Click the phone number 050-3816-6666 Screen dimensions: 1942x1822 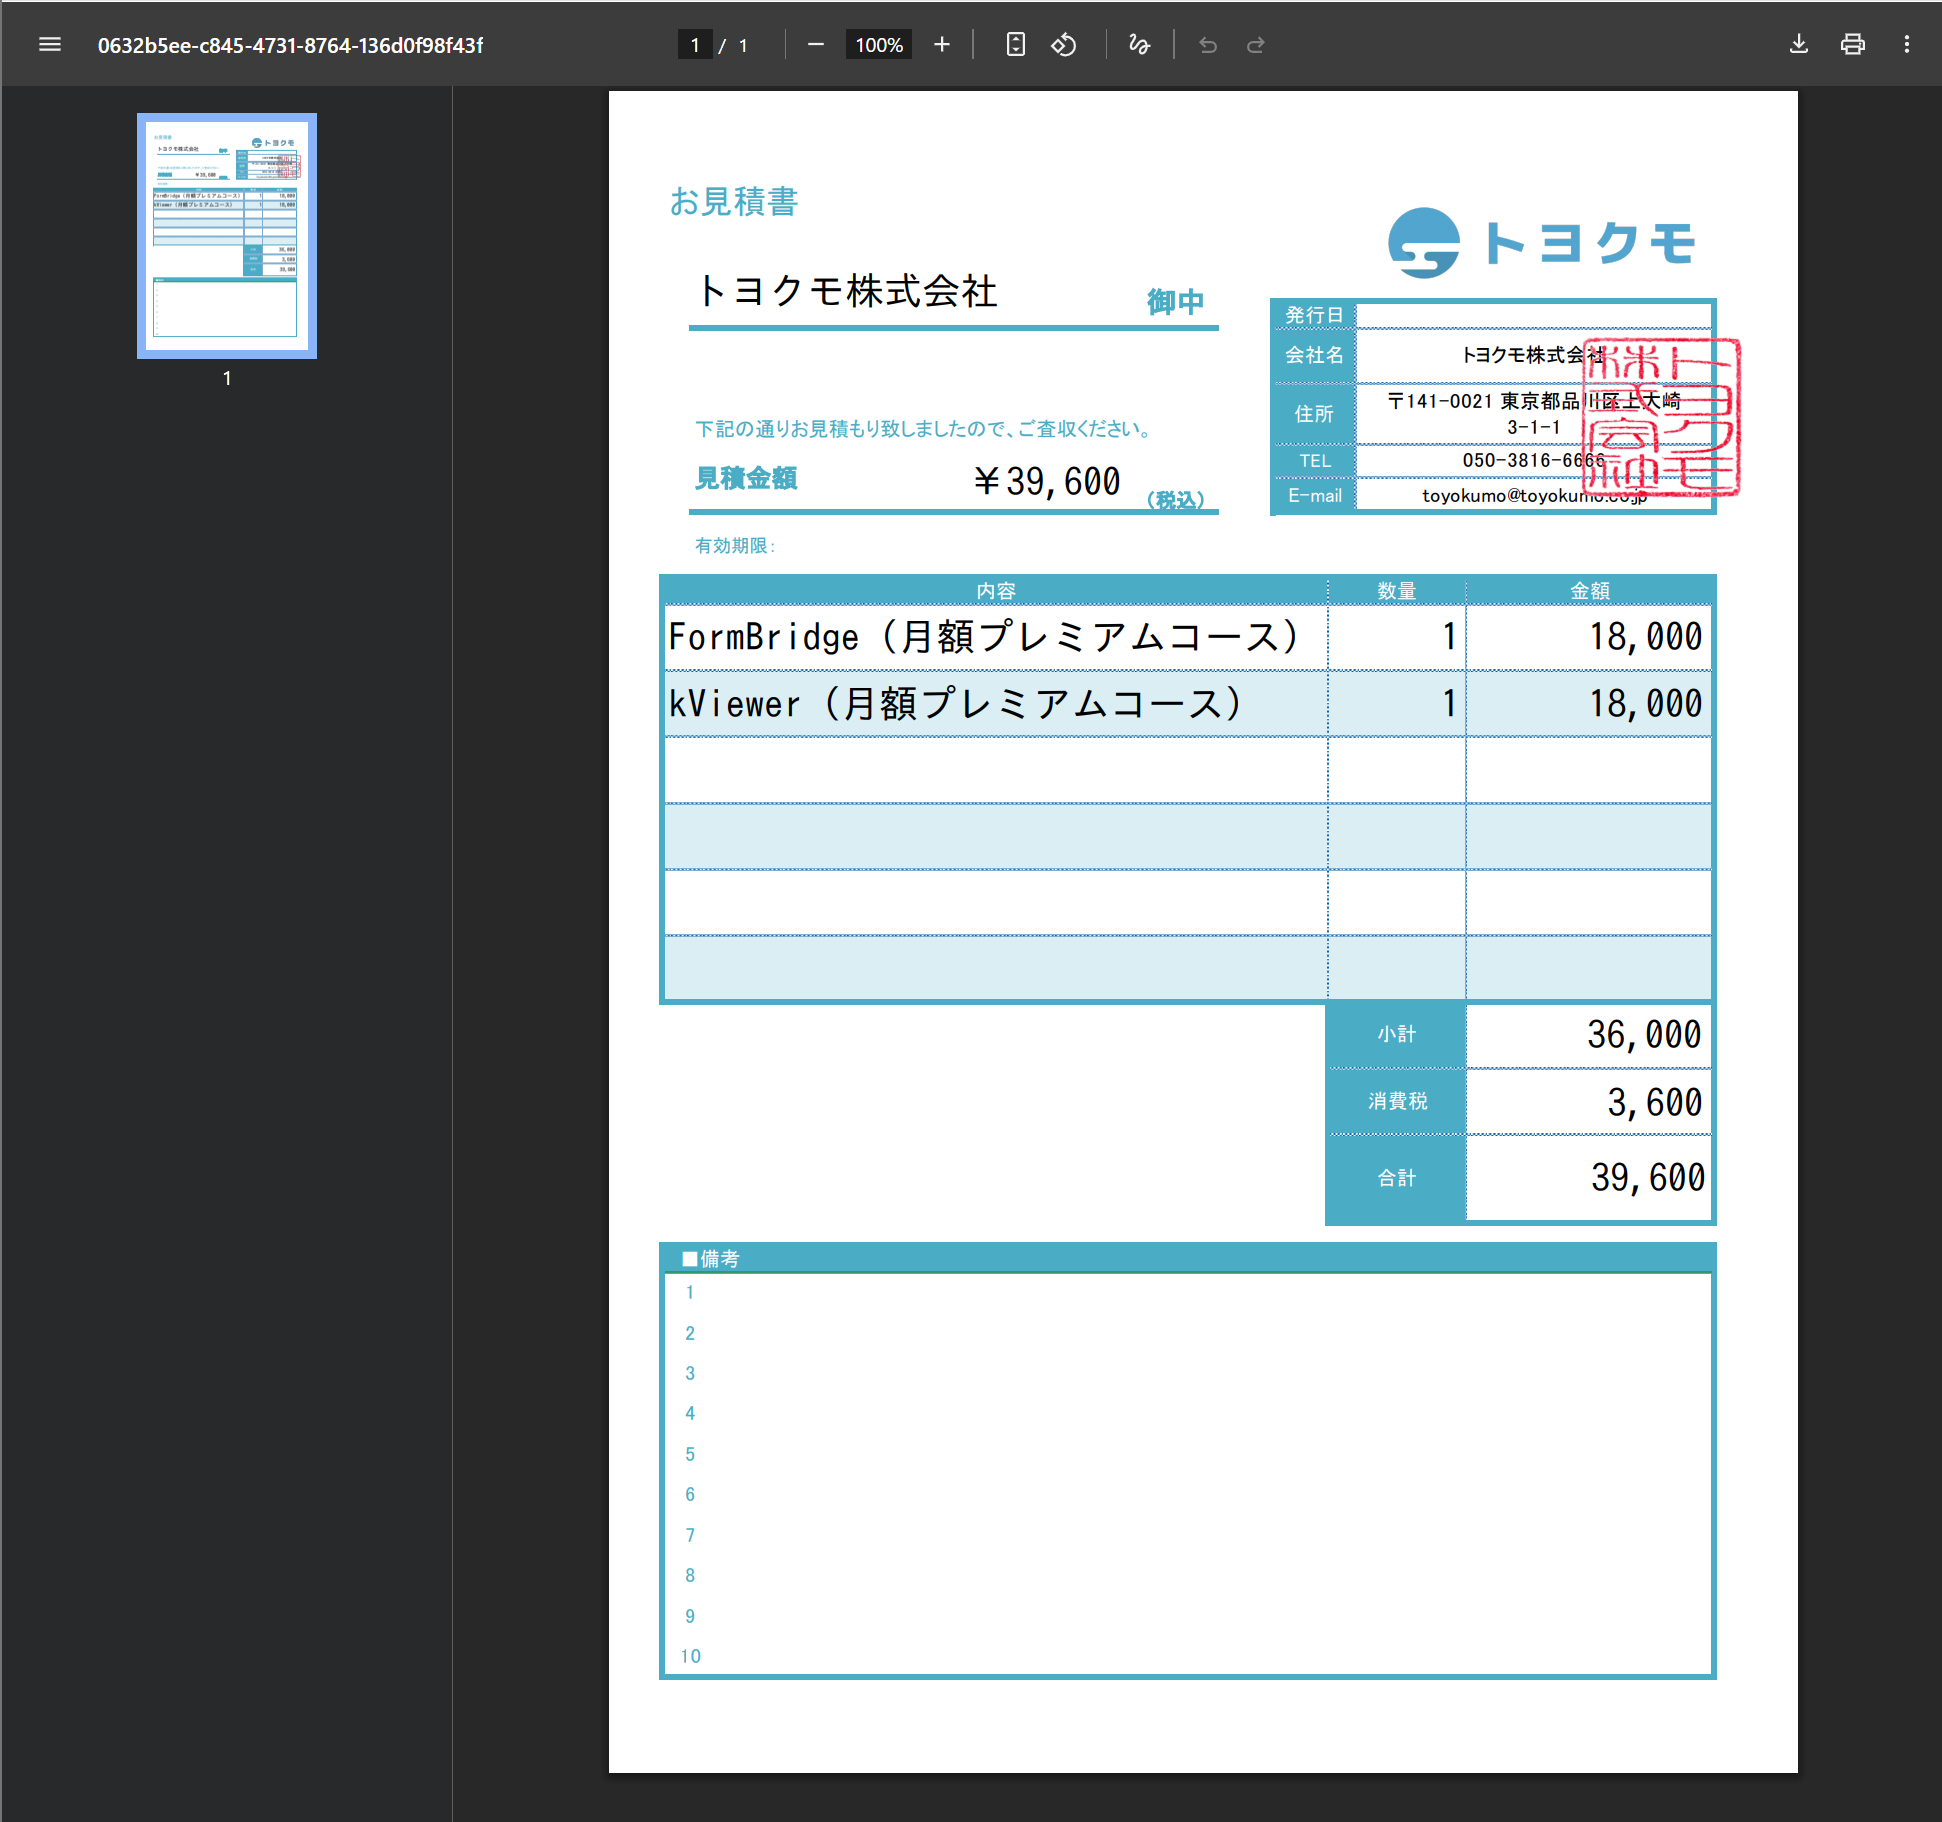(1533, 460)
